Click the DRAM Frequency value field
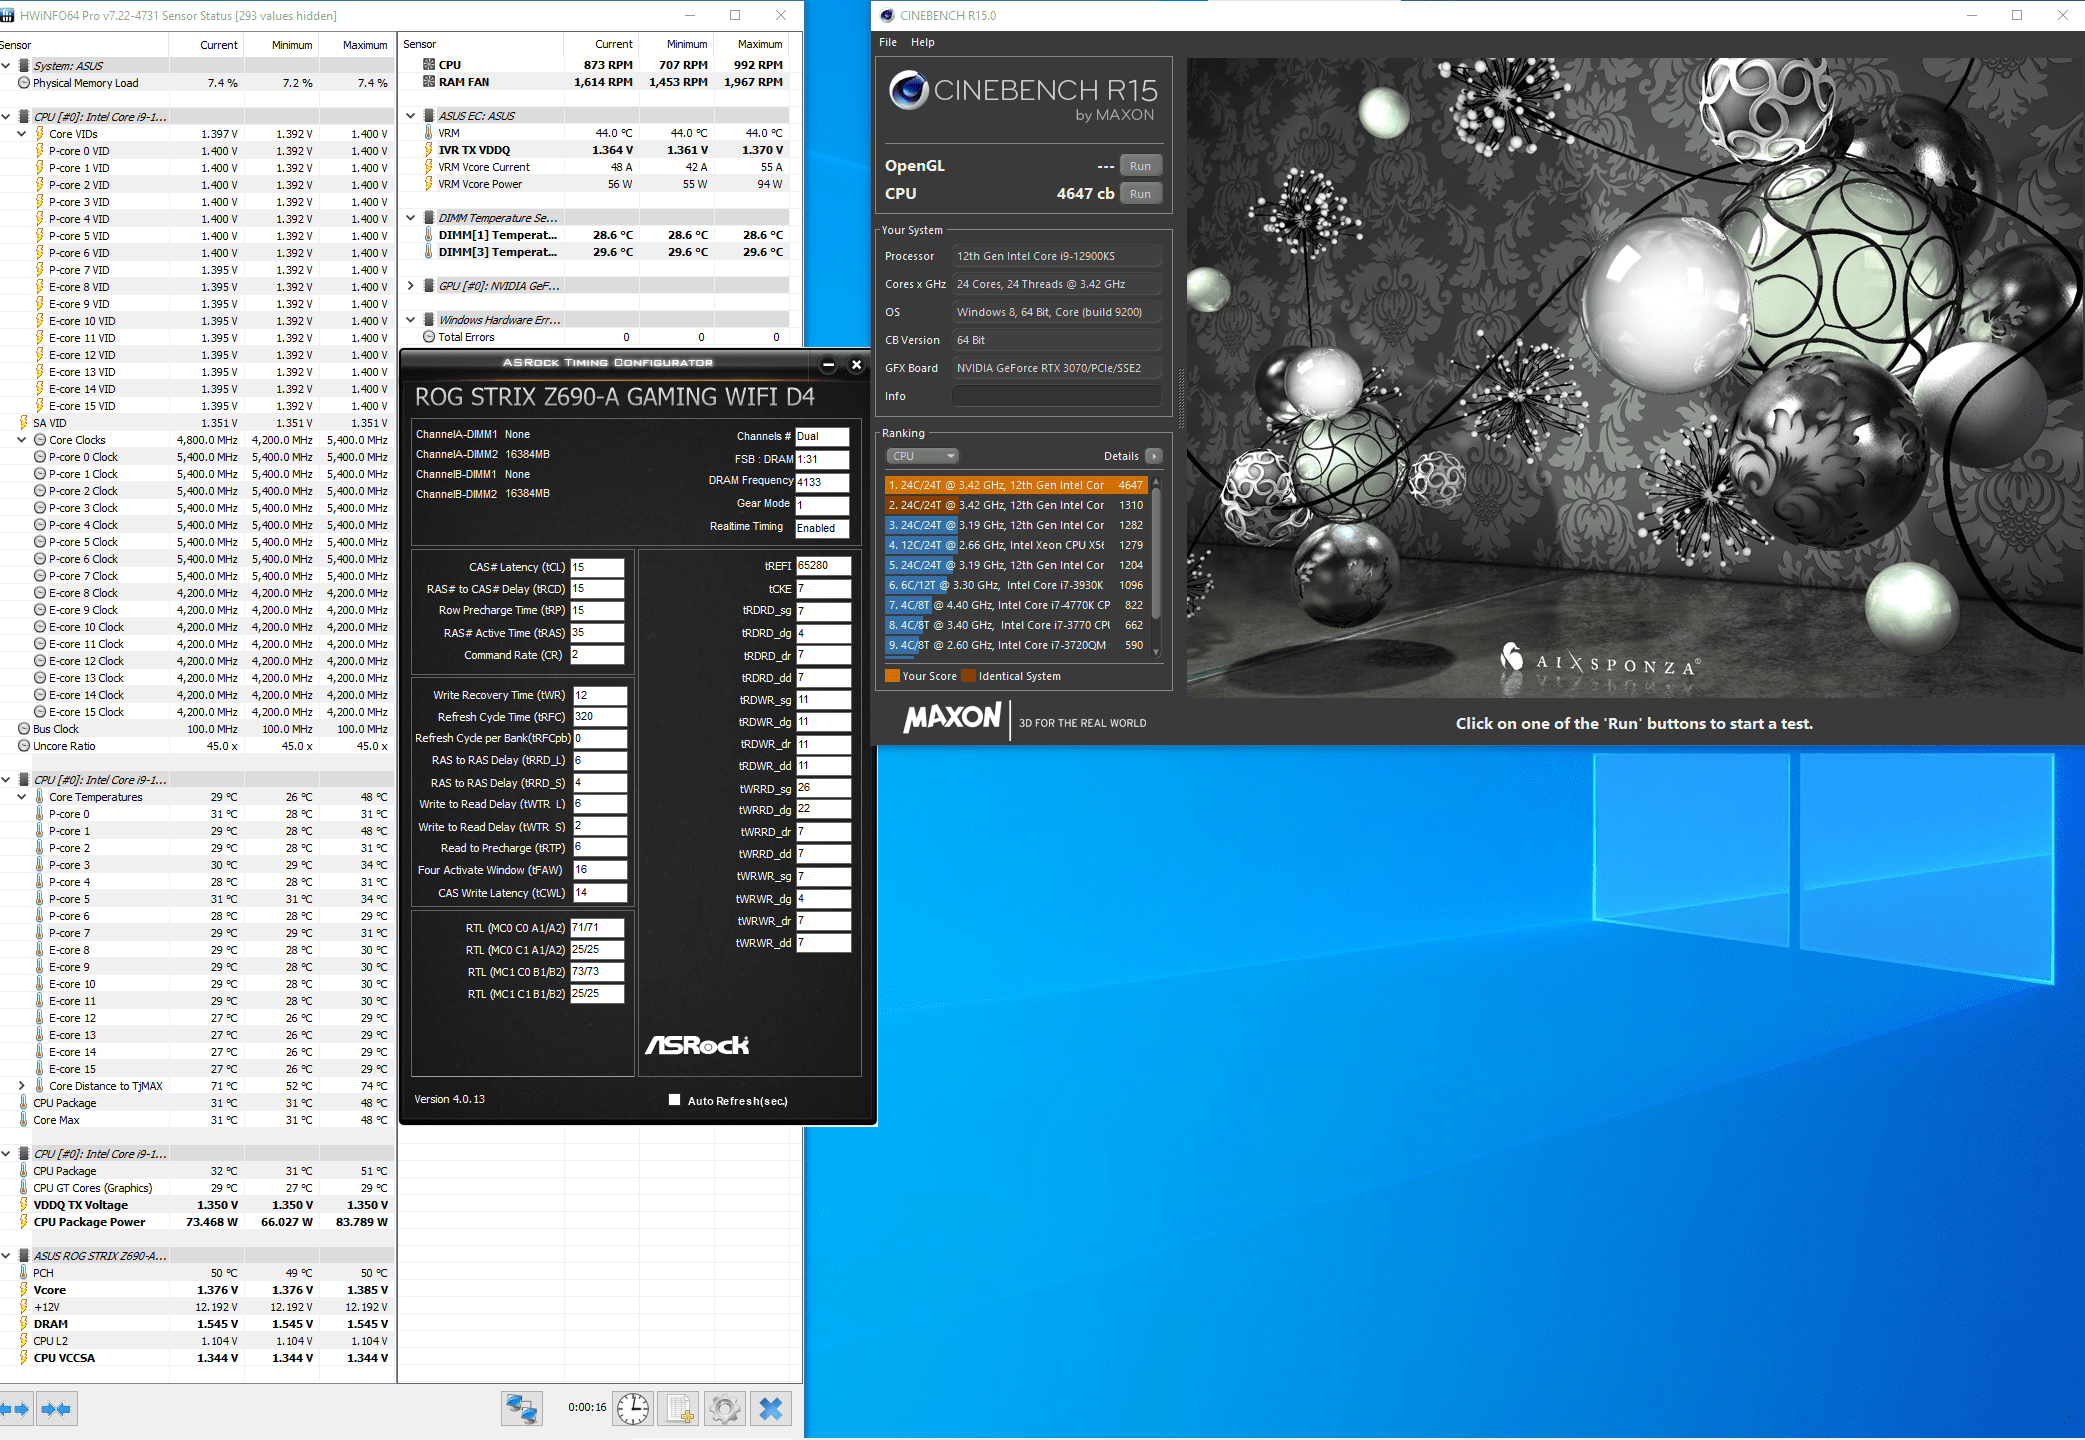The image size is (2085, 1440). click(x=822, y=482)
